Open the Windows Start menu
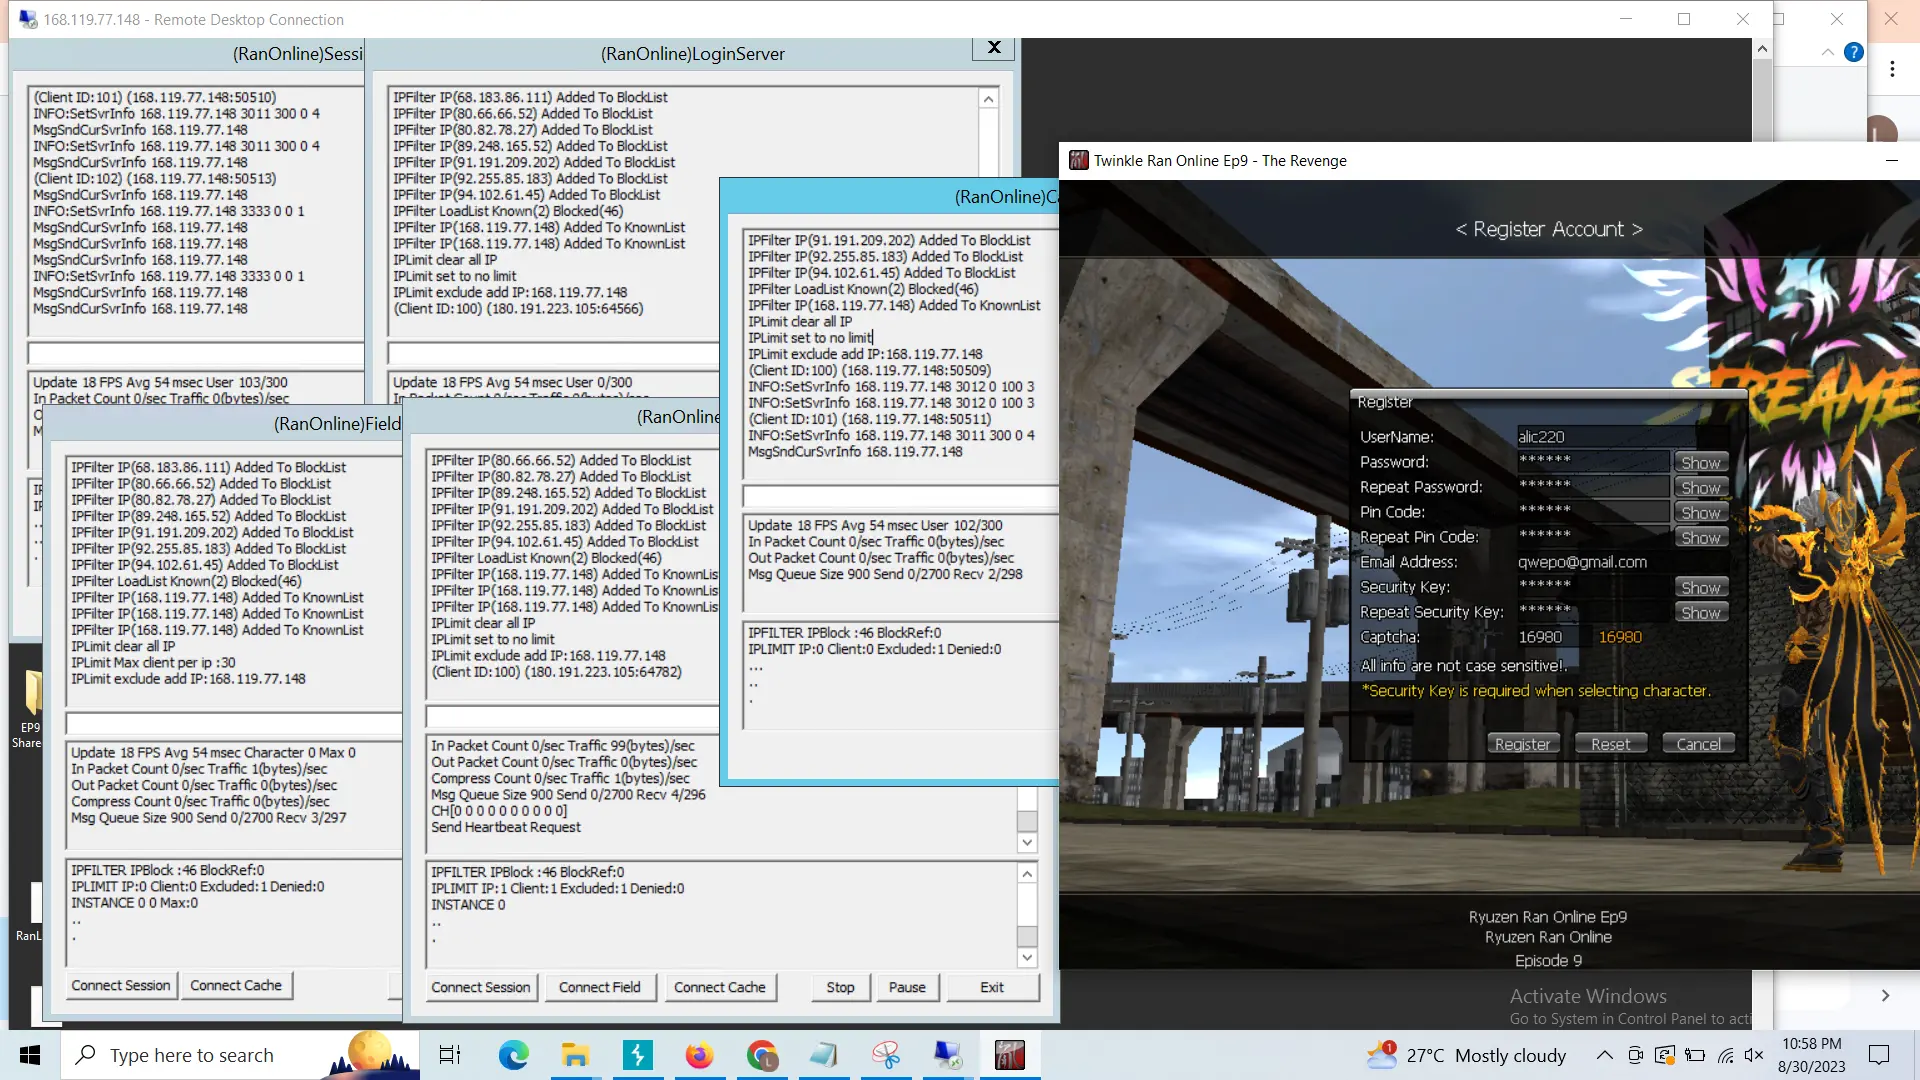Image resolution: width=1920 pixels, height=1080 pixels. click(x=30, y=1055)
